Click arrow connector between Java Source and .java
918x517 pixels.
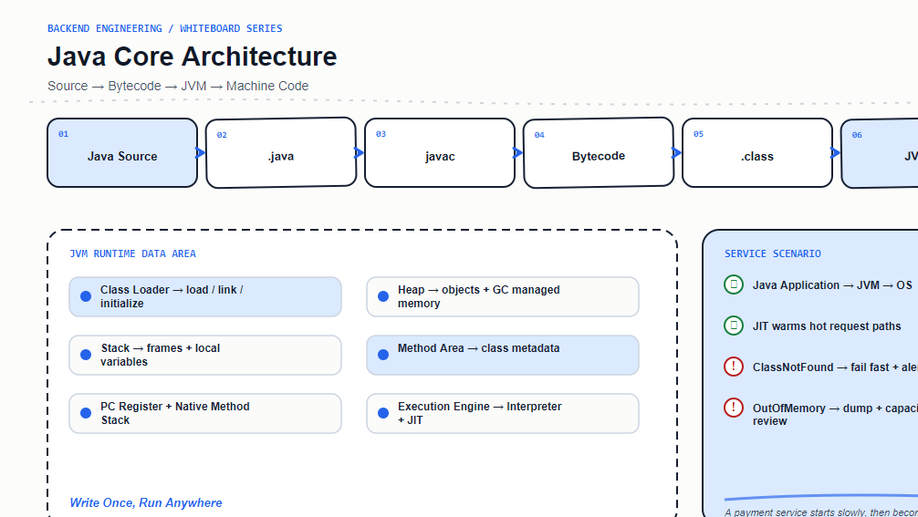[x=200, y=153]
